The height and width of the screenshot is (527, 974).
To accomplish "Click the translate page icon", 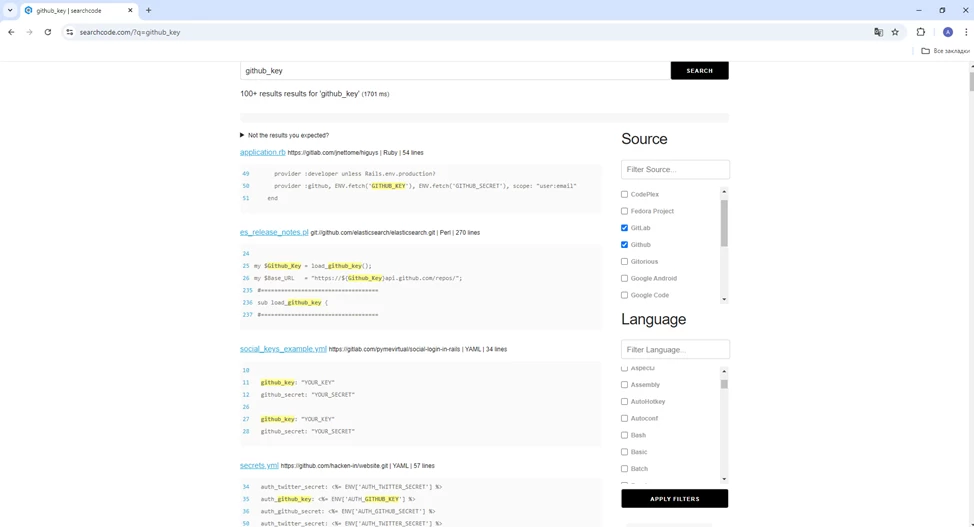I will click(x=878, y=32).
